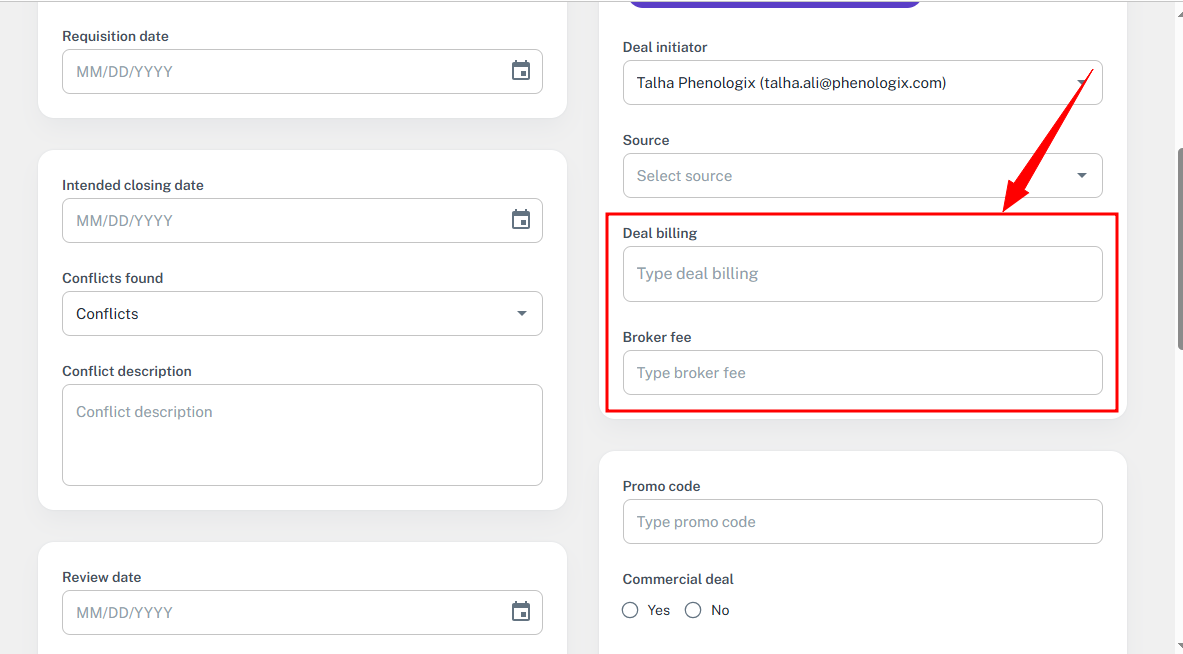Click the scrollbar down arrow
1183x654 pixels.
coord(1178,646)
